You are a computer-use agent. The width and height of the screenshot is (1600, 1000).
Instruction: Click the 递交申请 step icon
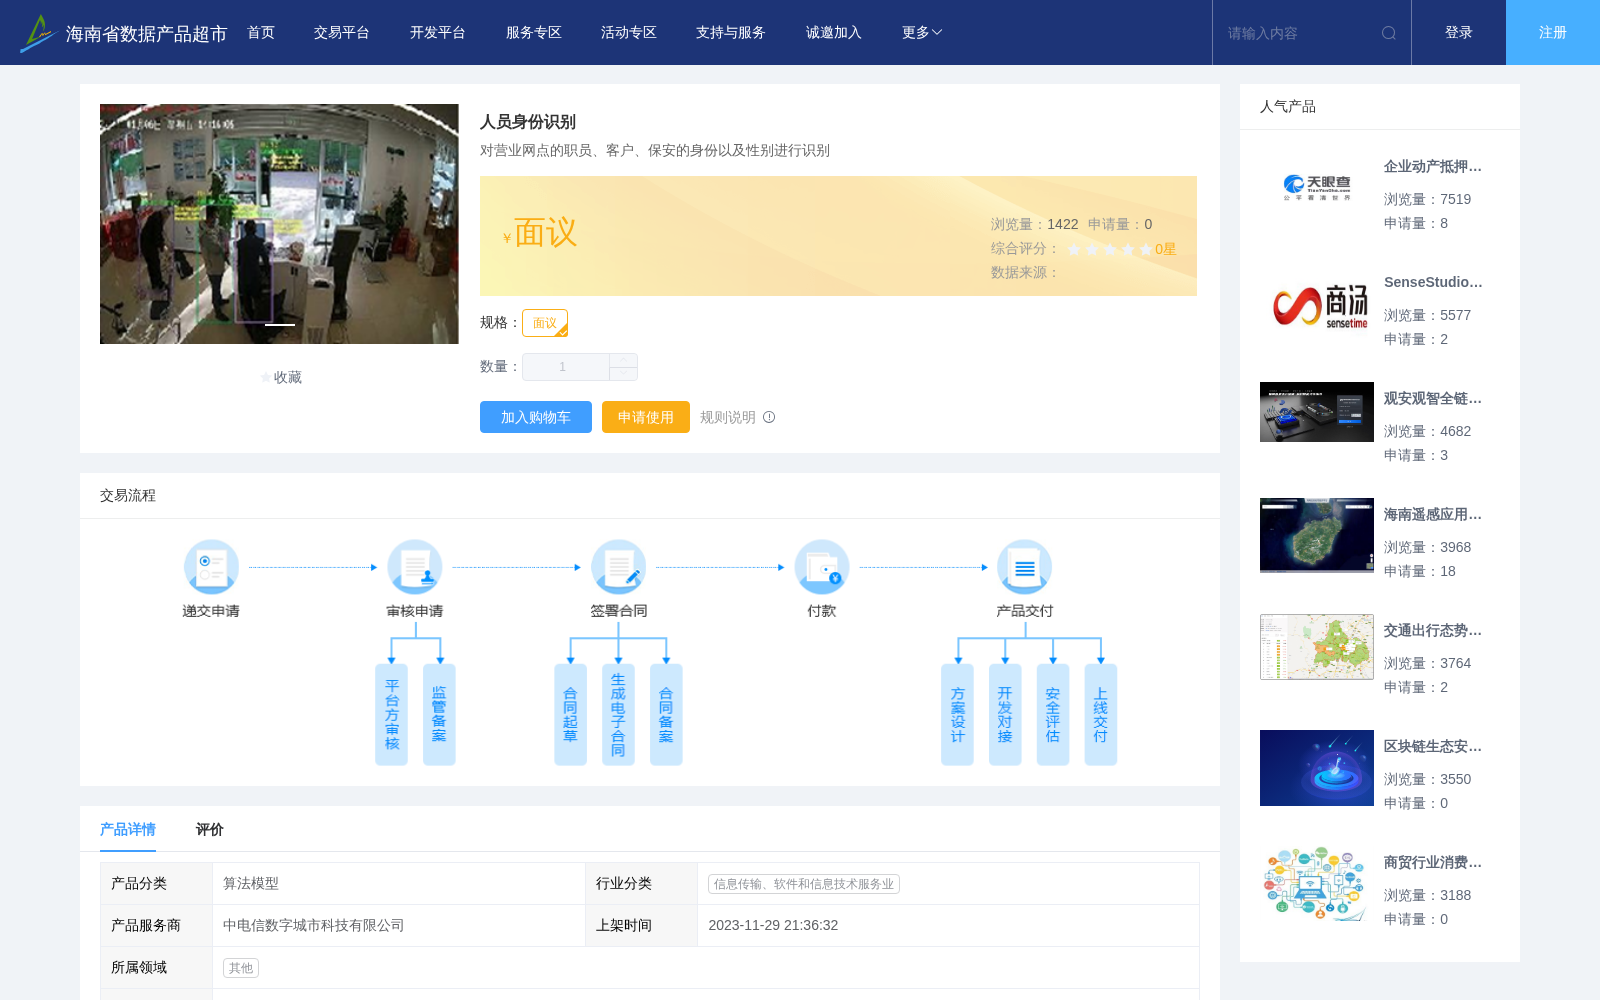point(211,567)
